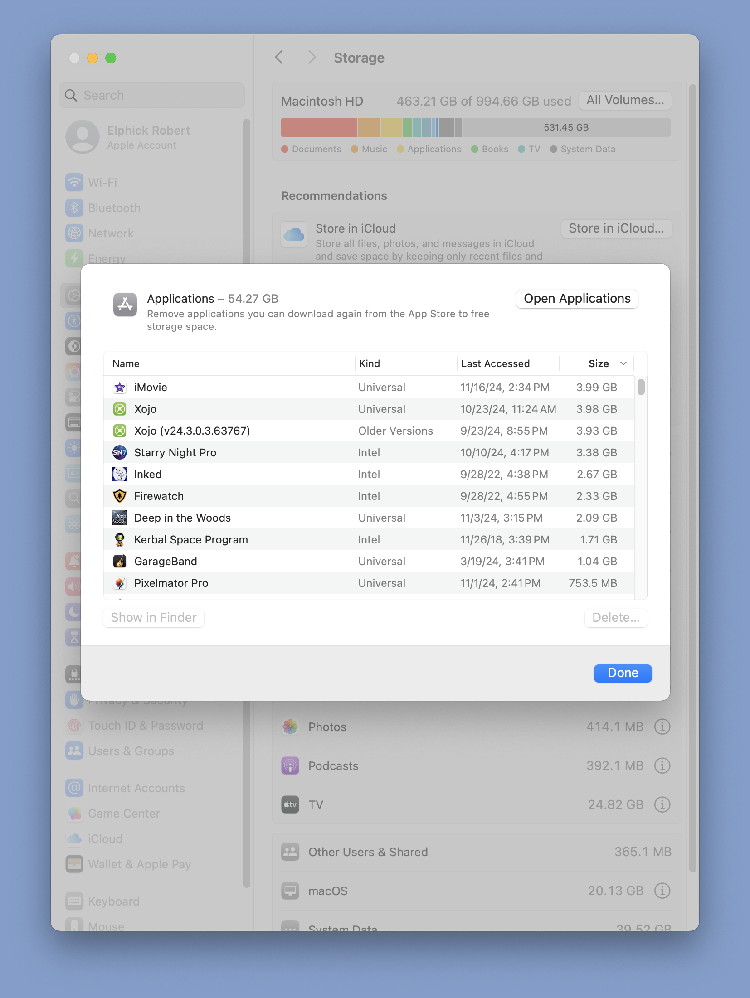Toggle the Size column sort chevron

coord(623,363)
